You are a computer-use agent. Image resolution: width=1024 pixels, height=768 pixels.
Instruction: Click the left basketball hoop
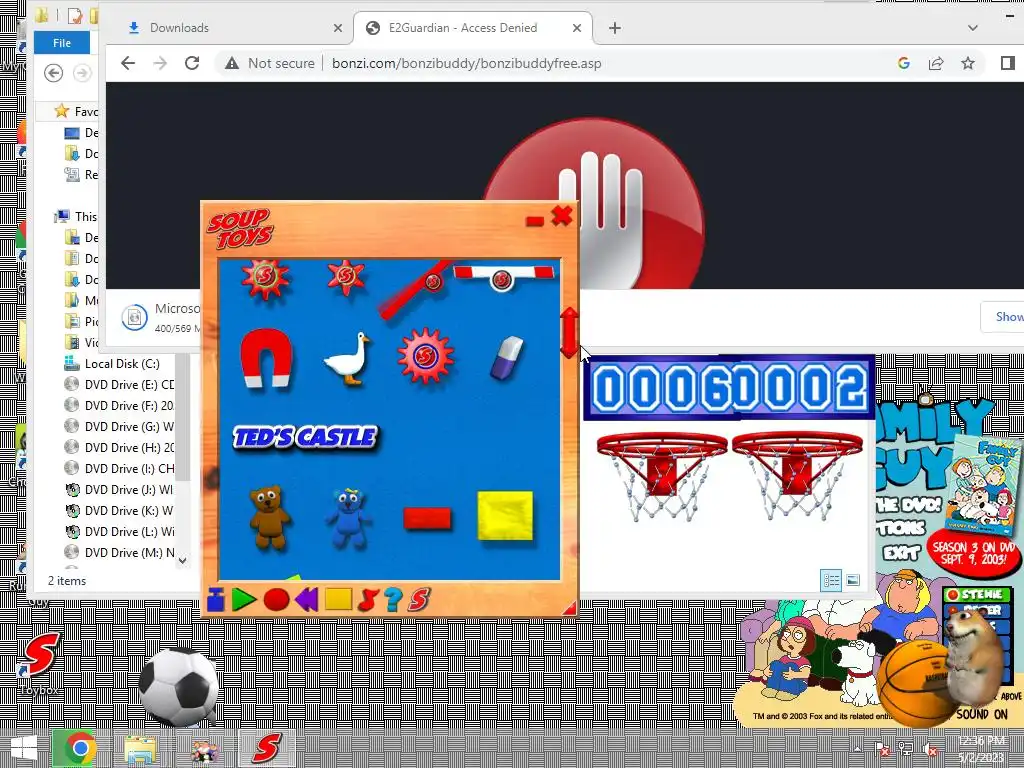pyautogui.click(x=662, y=476)
